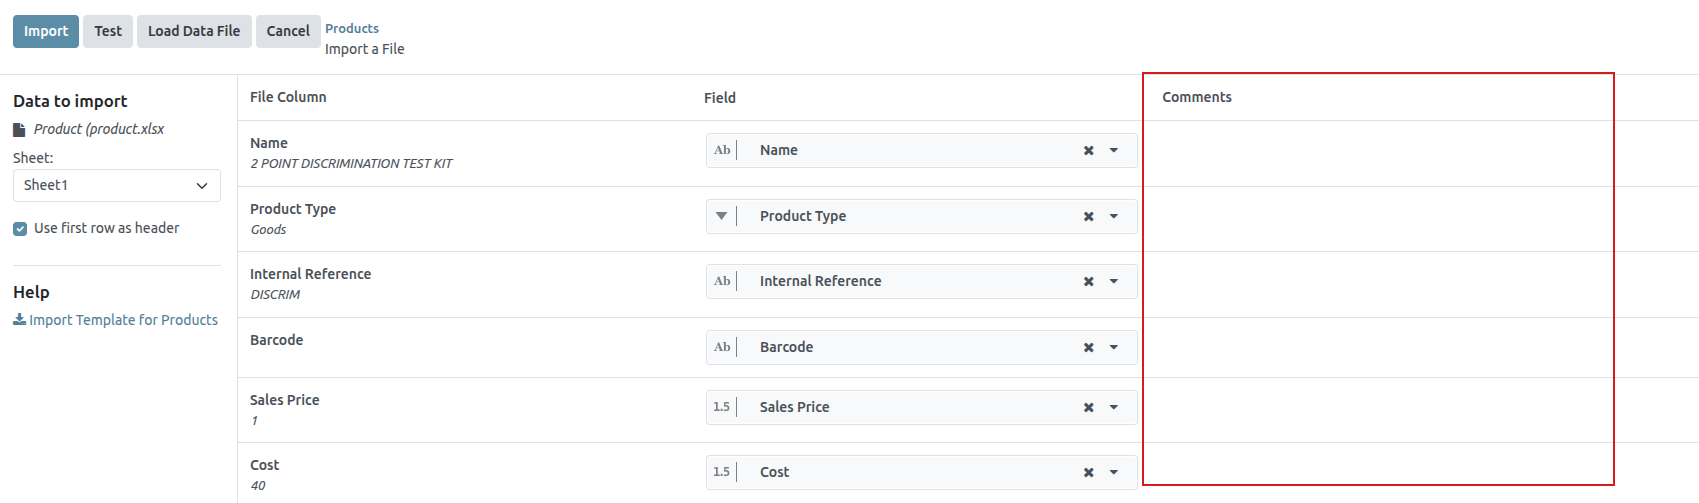The image size is (1699, 503).
Task: Click the download icon beside Import Template
Action: (19, 320)
